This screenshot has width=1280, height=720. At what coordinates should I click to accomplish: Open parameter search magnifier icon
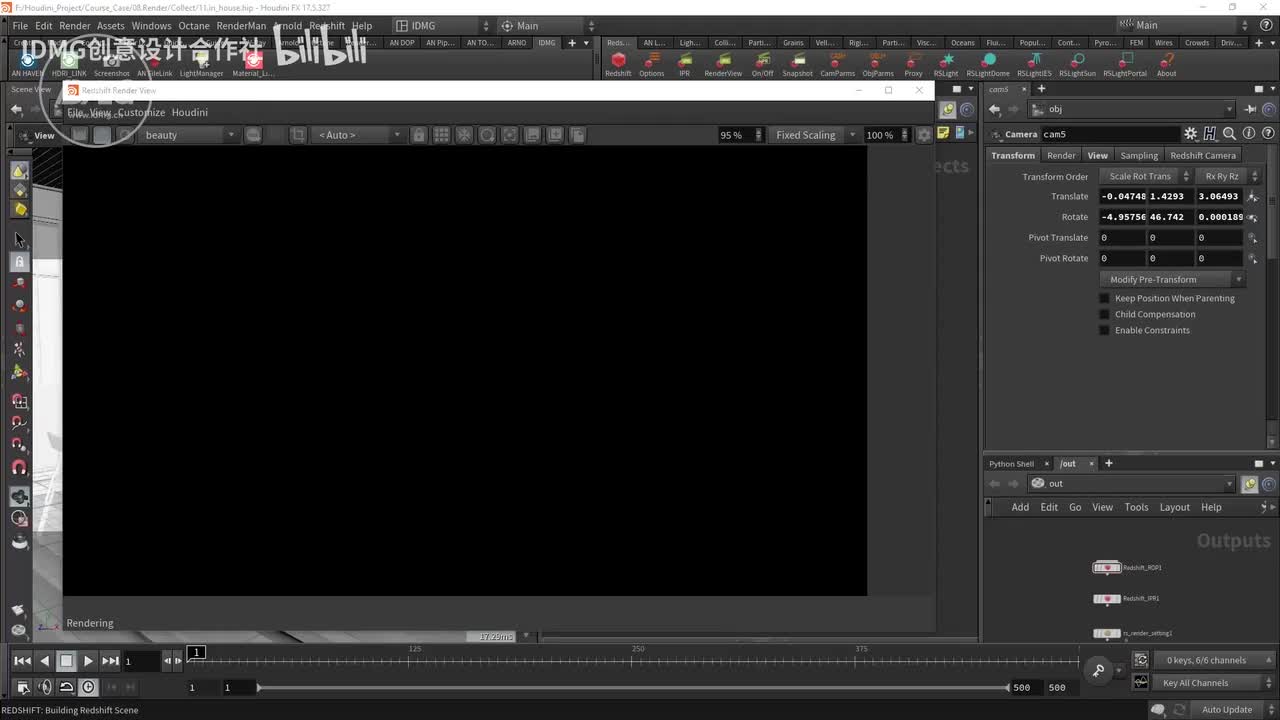(1229, 134)
